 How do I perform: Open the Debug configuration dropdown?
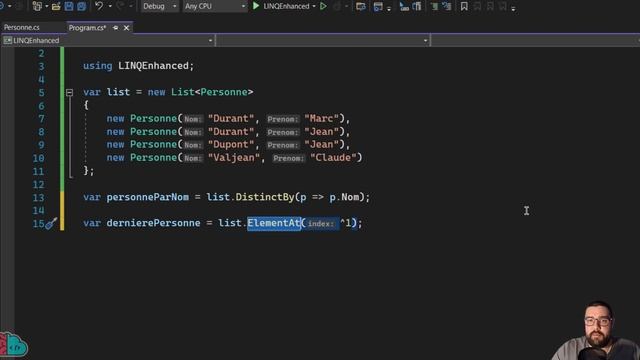click(159, 6)
